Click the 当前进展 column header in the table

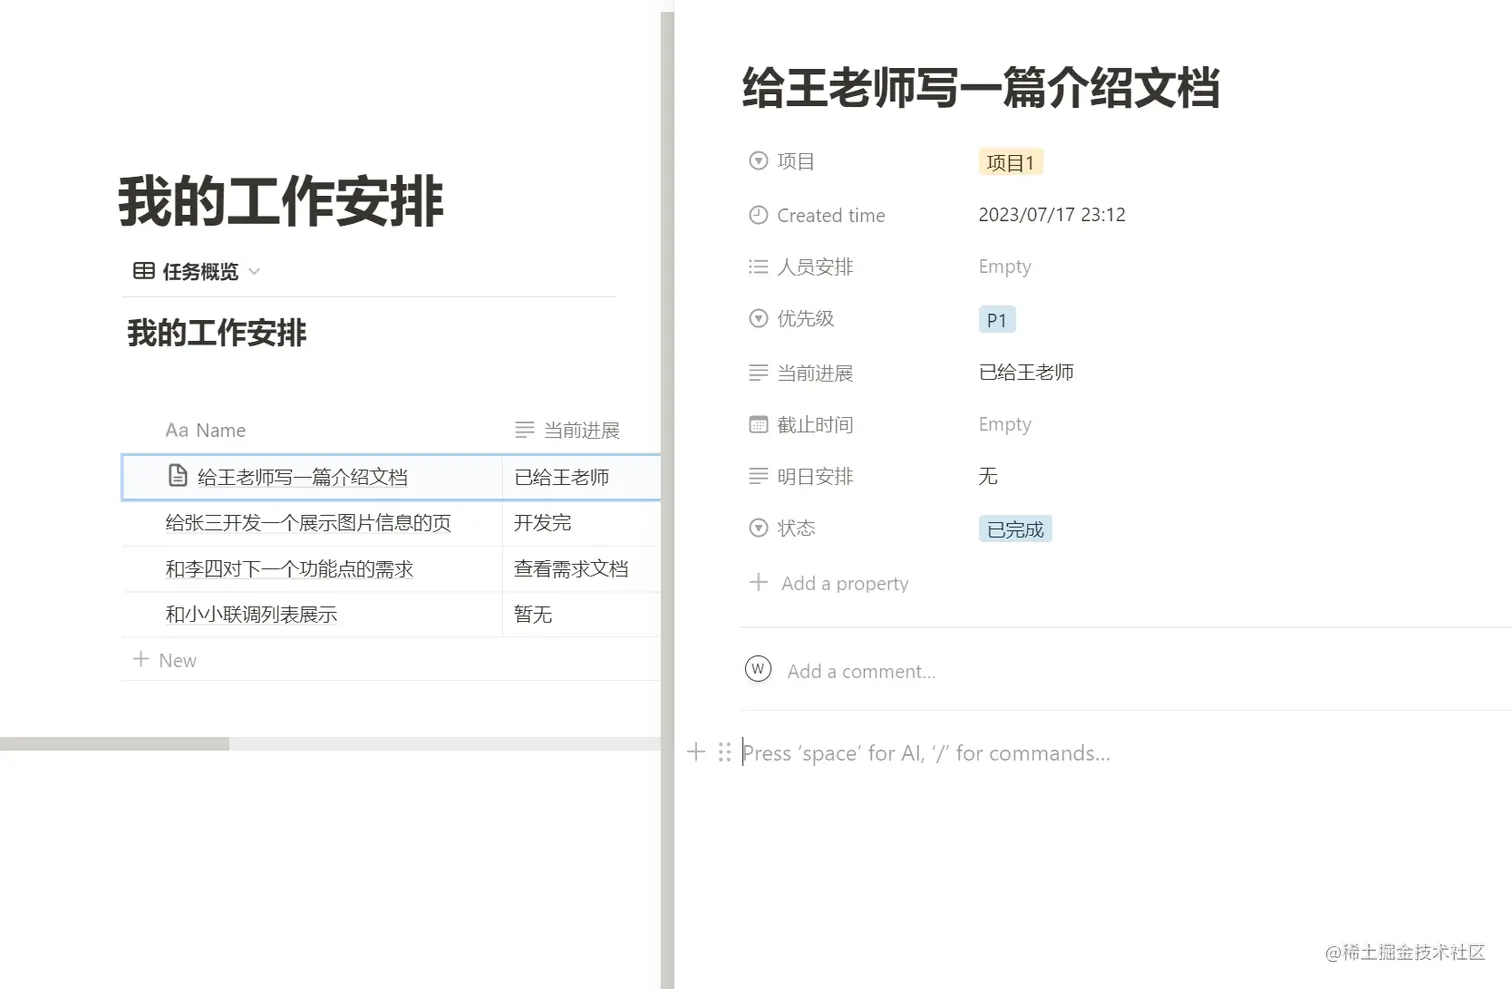[567, 430]
